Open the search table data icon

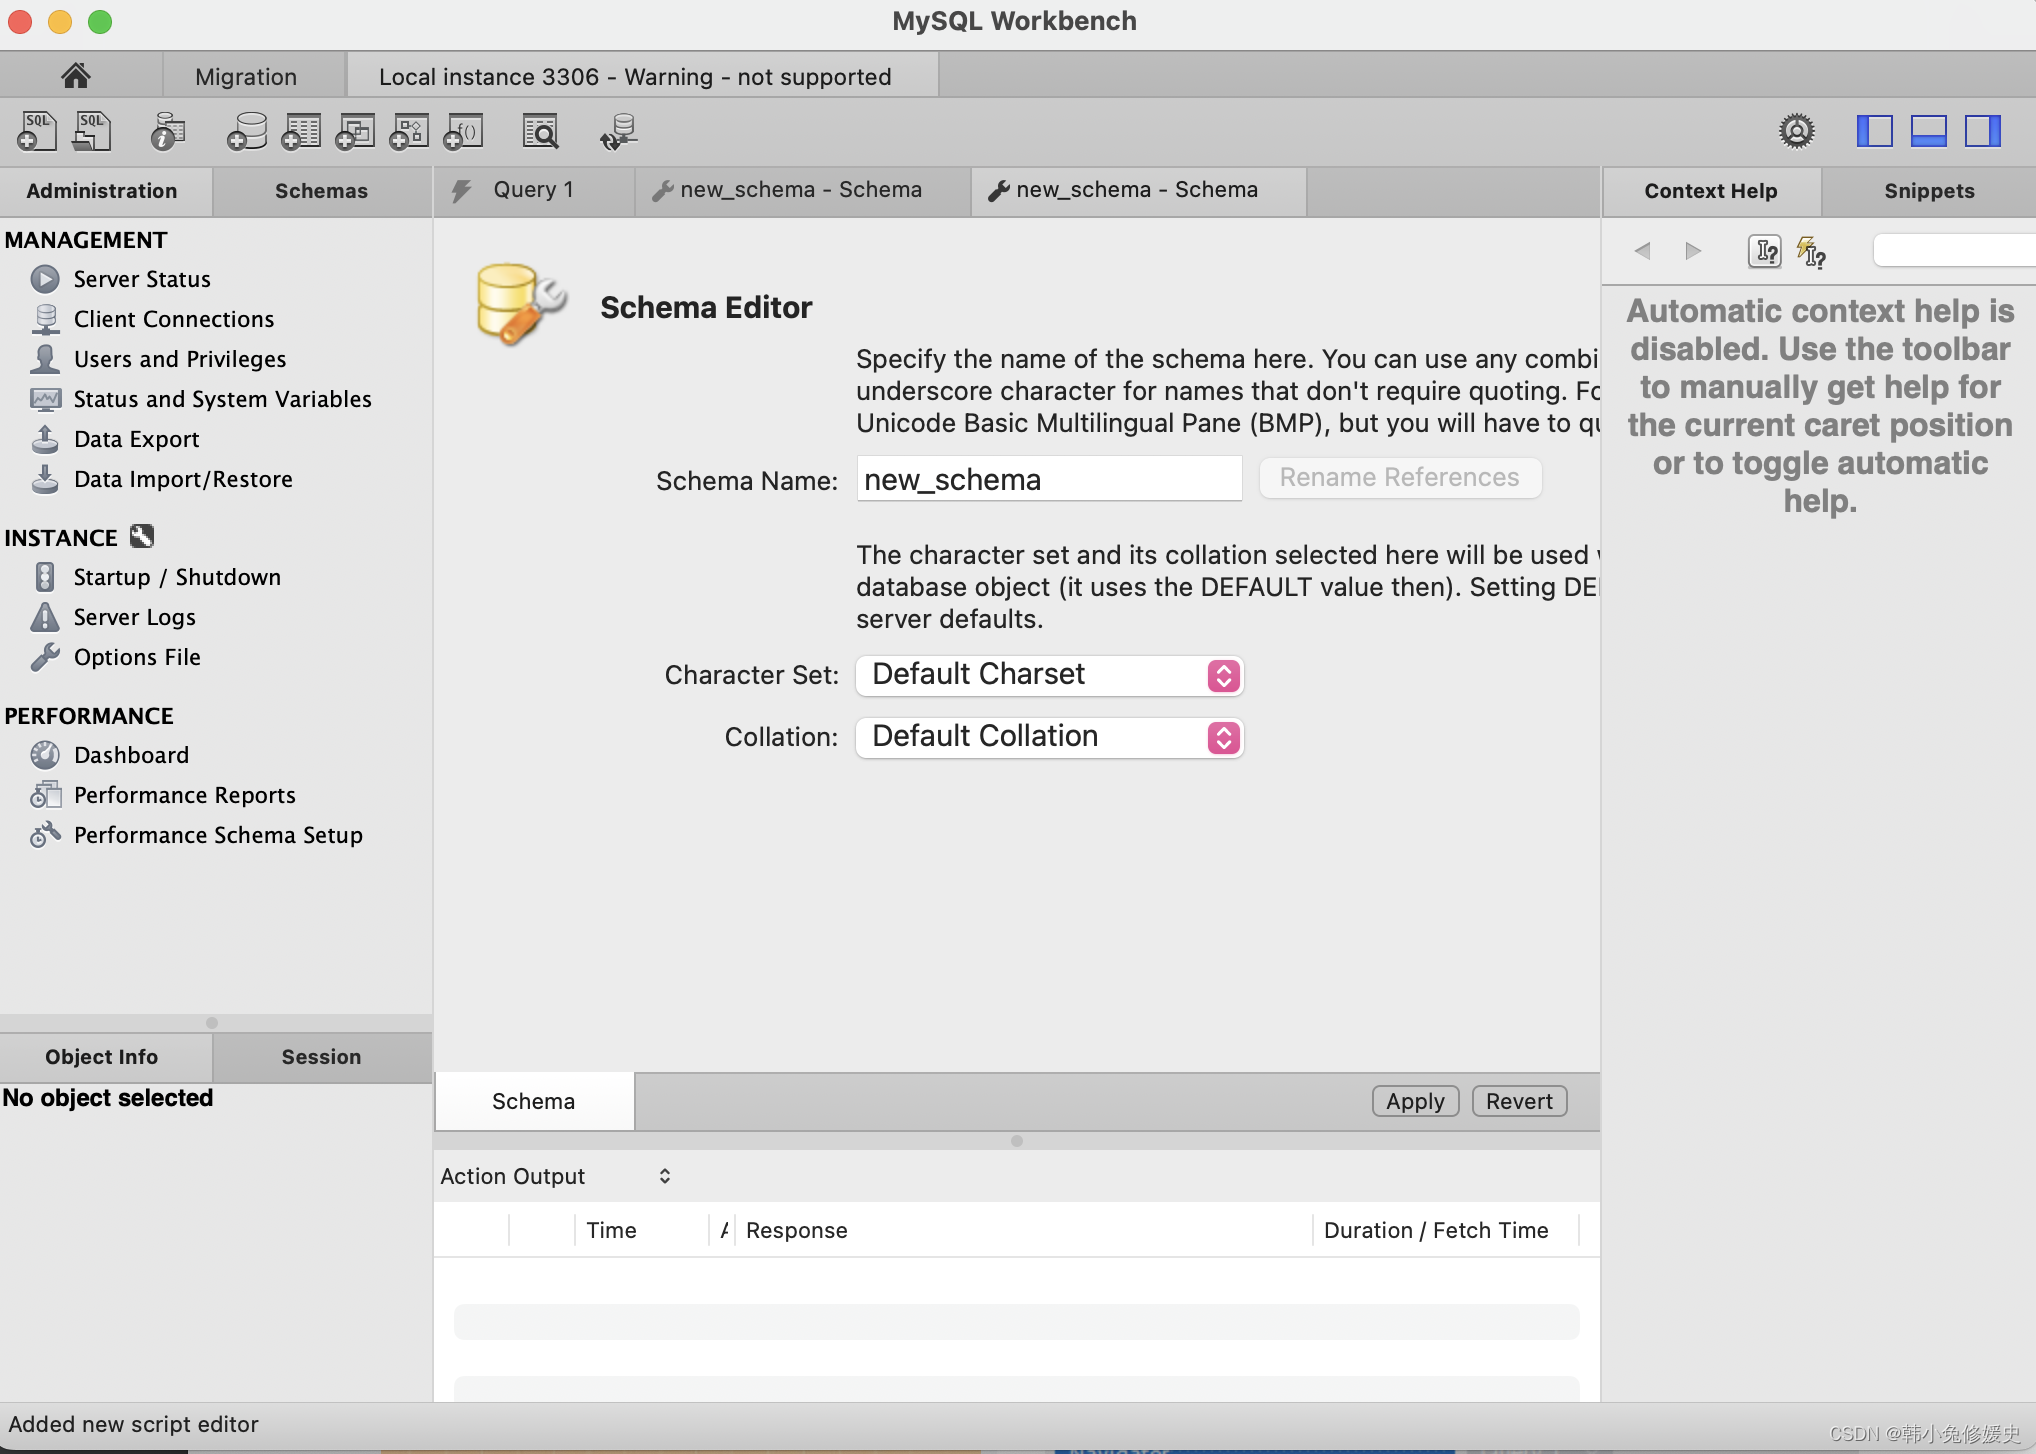coord(541,131)
